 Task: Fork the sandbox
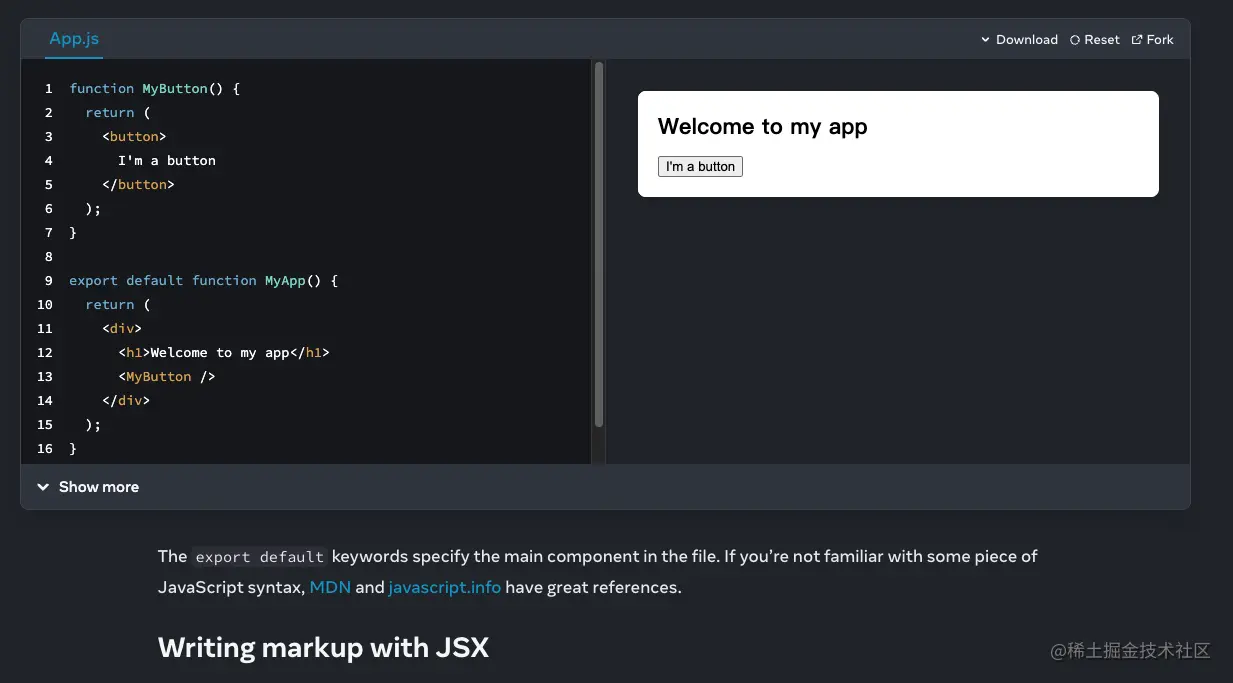1152,40
